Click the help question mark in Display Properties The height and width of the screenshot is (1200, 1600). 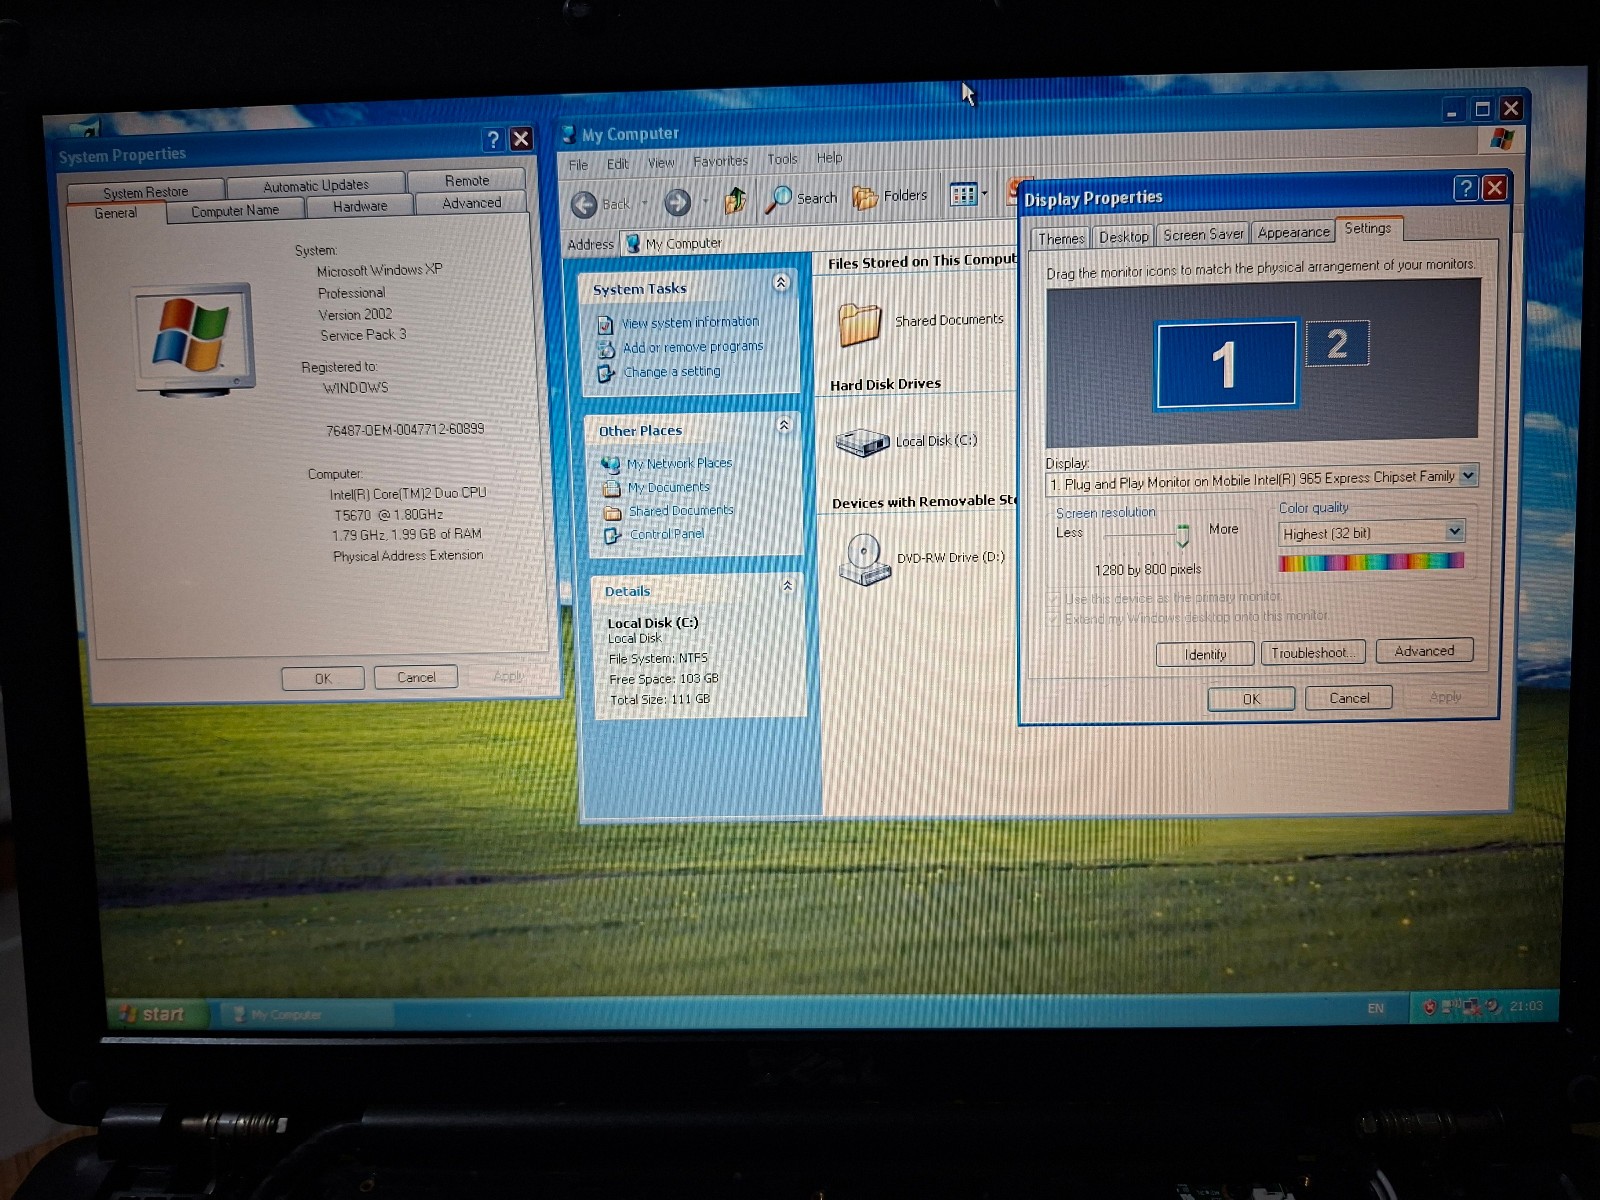point(1465,188)
